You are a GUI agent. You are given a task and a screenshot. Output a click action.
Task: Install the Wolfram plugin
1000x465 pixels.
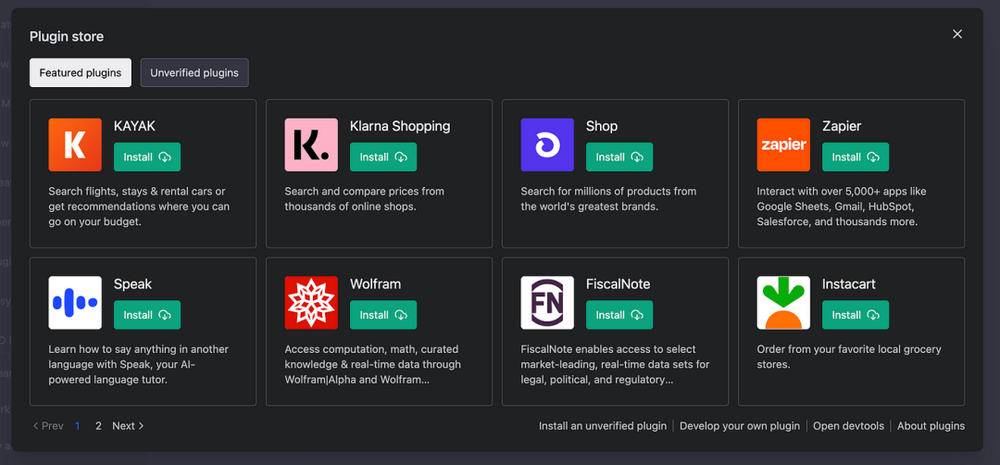(x=383, y=315)
